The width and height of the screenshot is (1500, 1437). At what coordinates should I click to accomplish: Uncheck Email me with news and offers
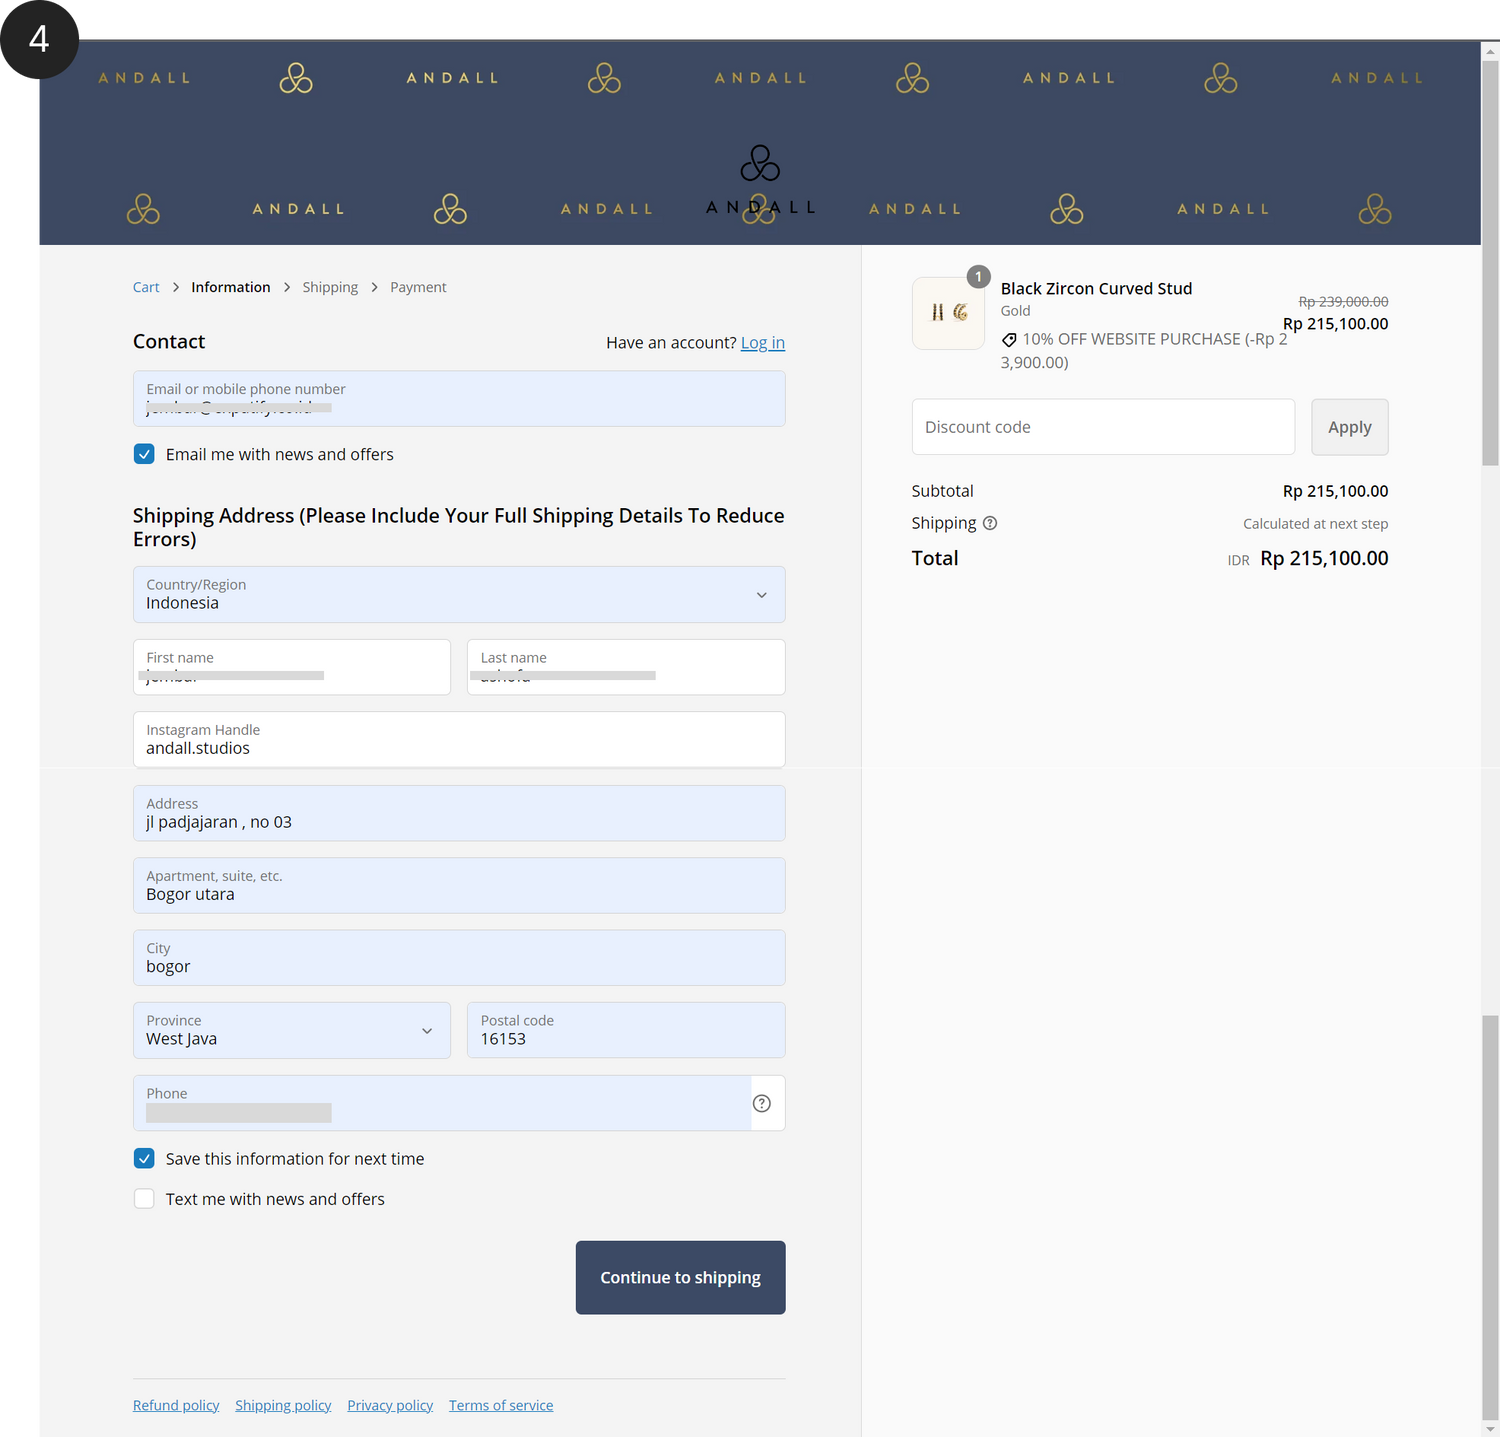(145, 454)
